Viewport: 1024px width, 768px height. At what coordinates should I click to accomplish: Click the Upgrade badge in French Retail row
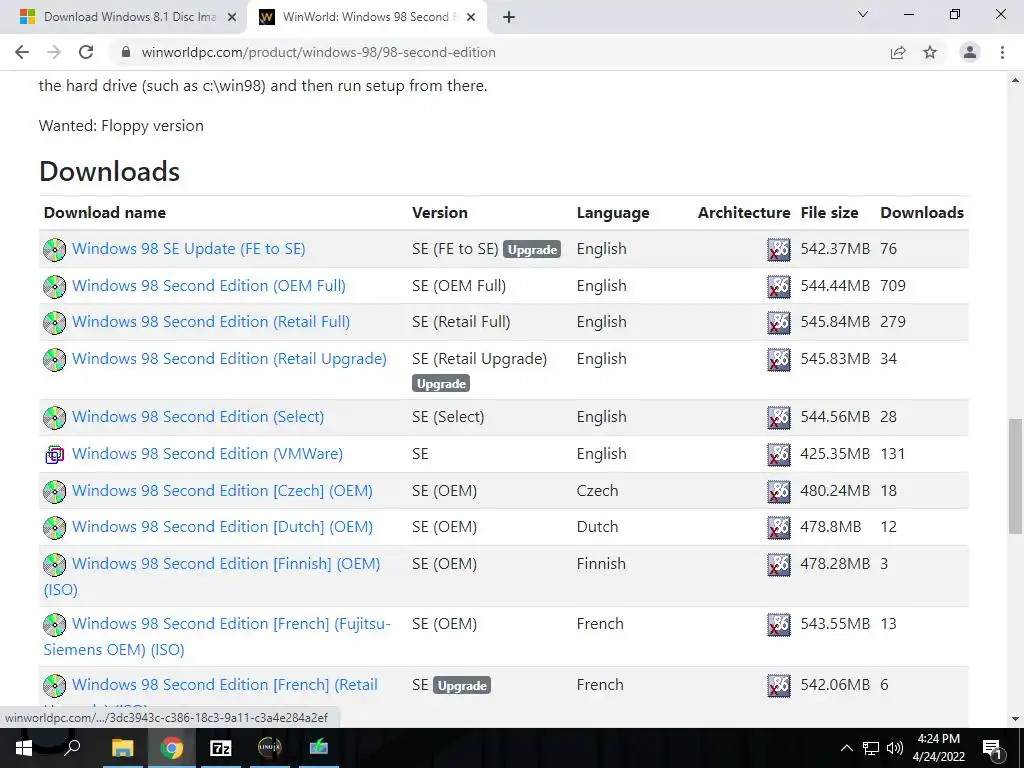tap(462, 685)
